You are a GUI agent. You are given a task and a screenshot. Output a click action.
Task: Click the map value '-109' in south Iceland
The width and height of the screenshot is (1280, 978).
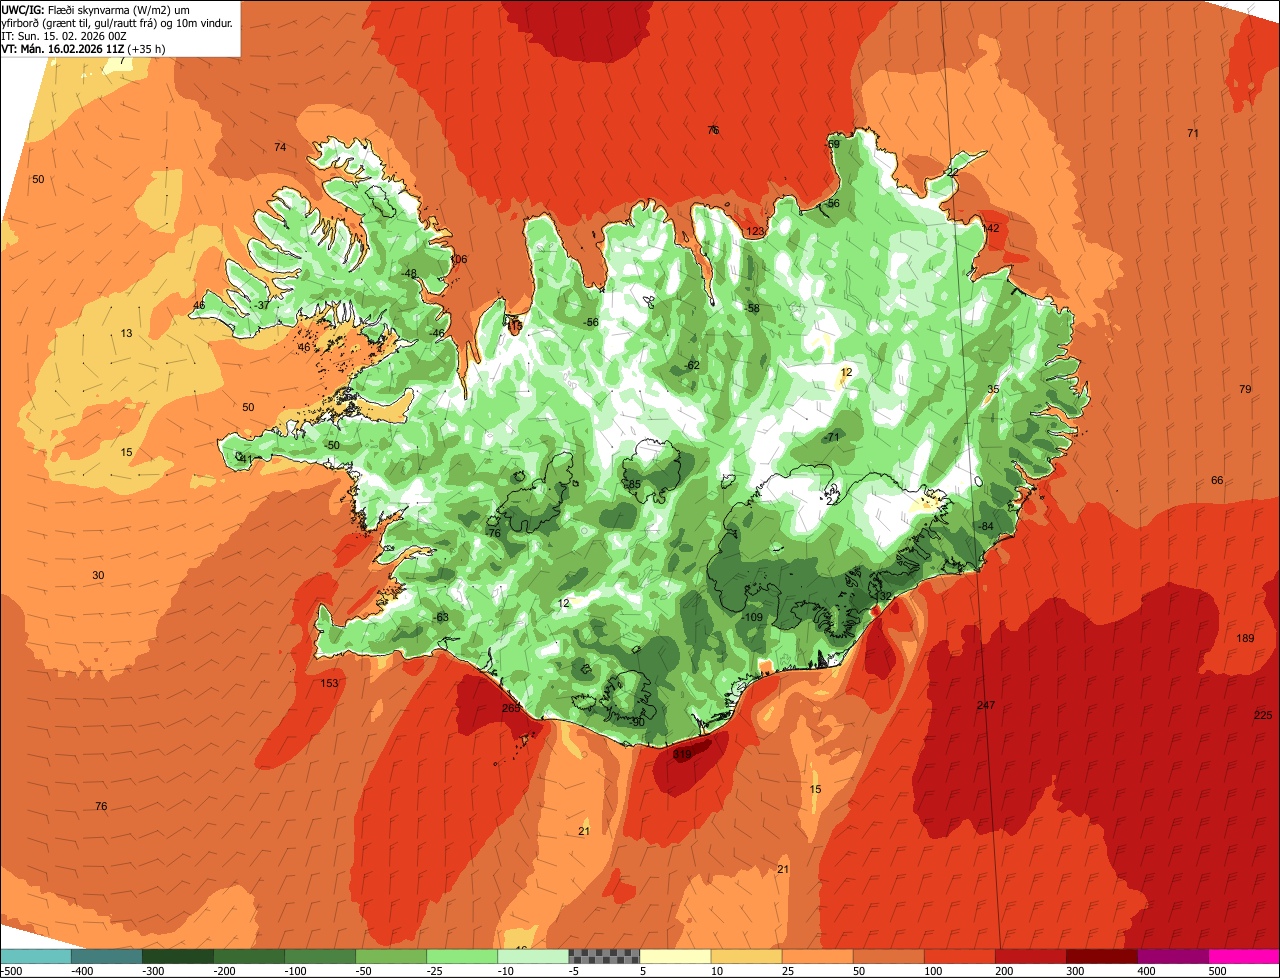753,618
